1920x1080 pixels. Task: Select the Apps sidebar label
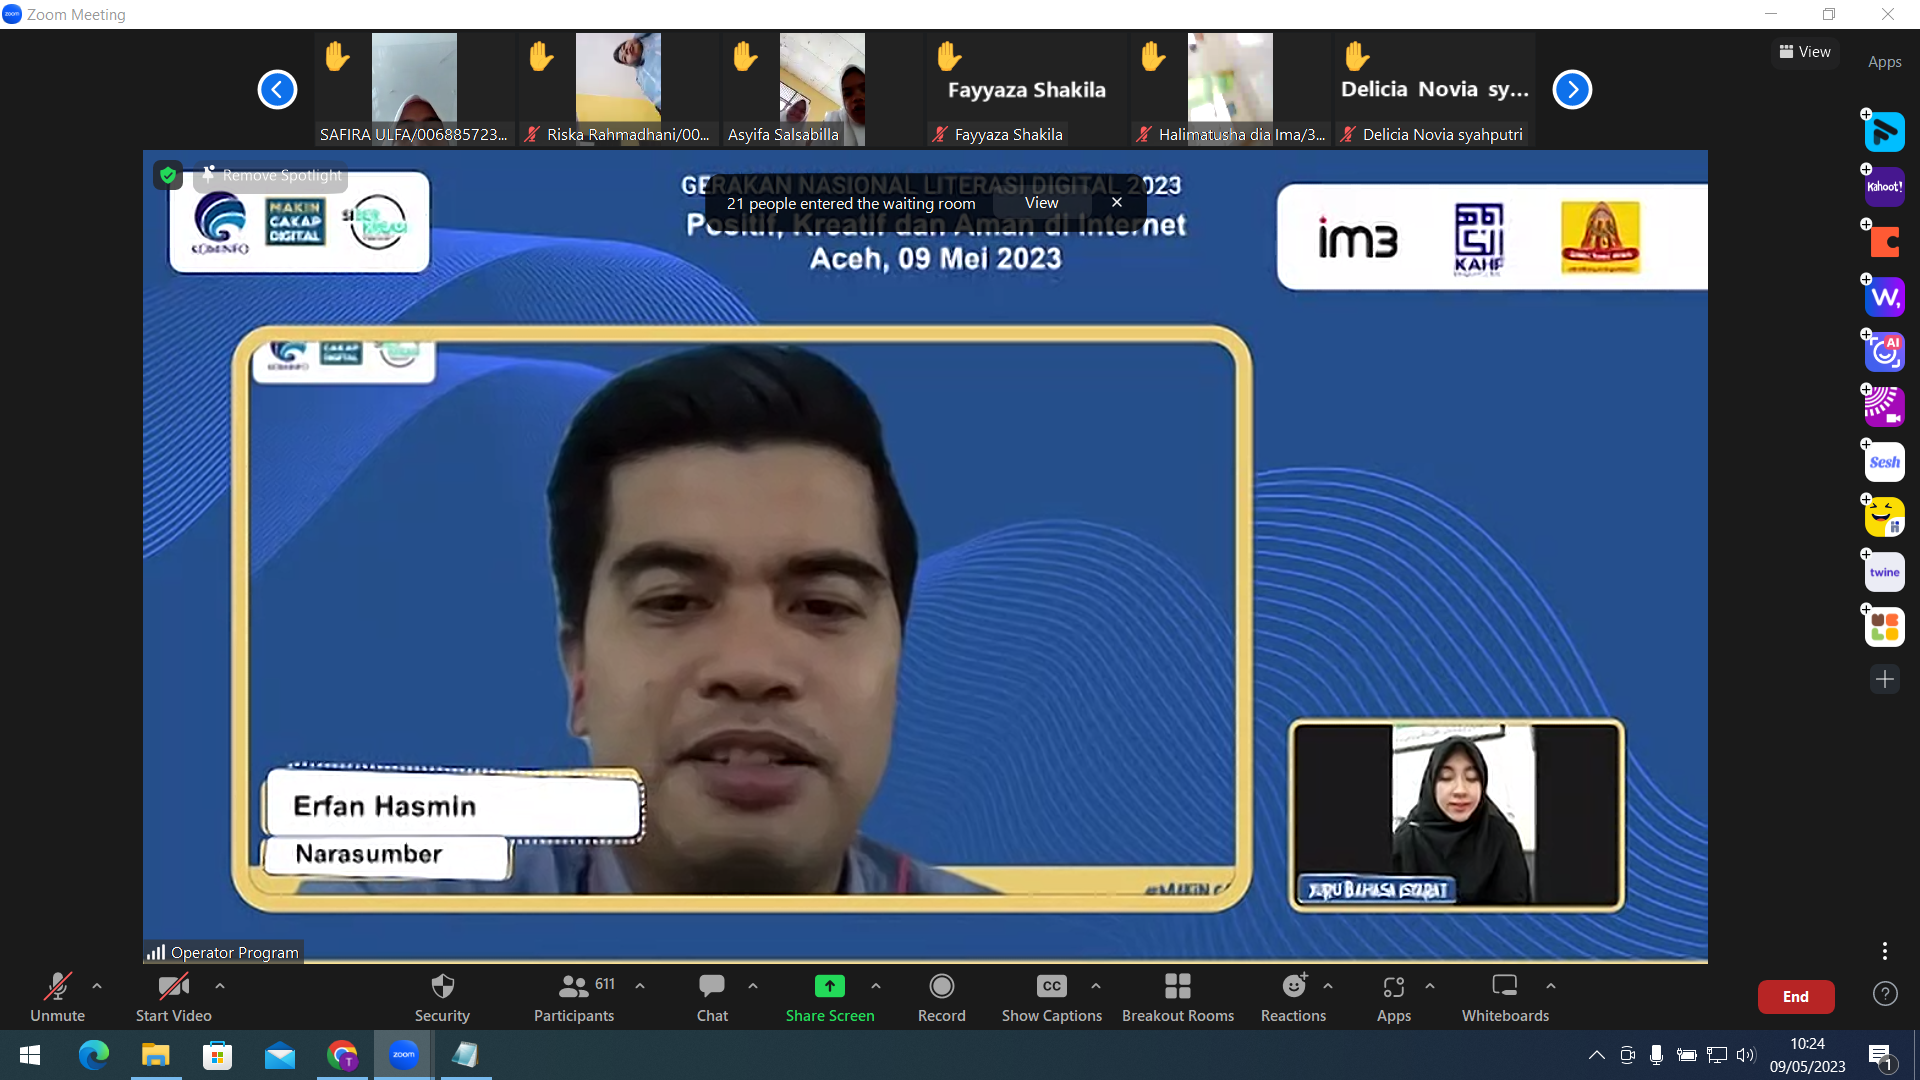point(1885,62)
